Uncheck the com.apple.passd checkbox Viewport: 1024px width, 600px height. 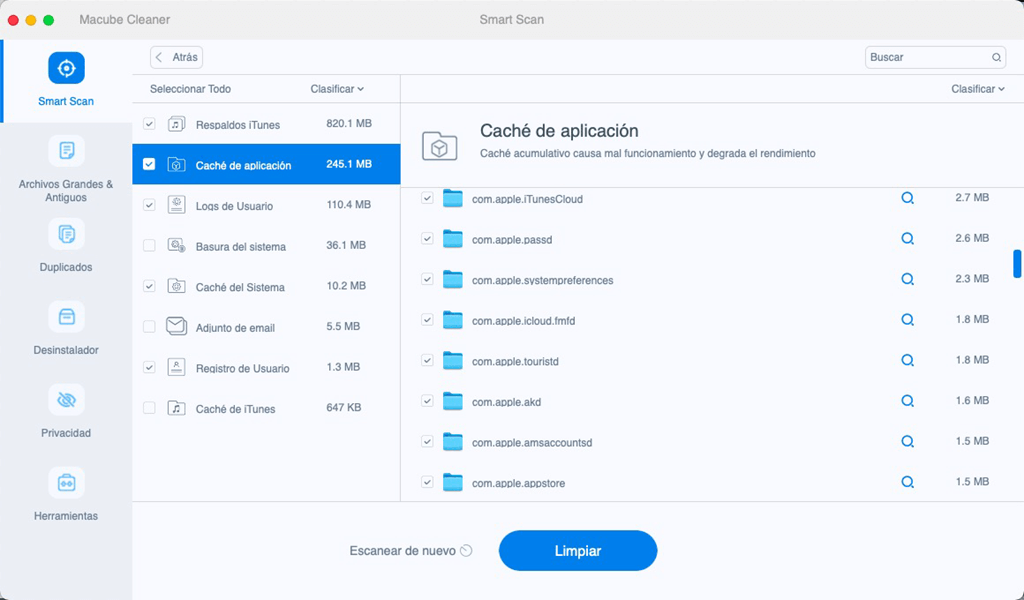(x=427, y=238)
